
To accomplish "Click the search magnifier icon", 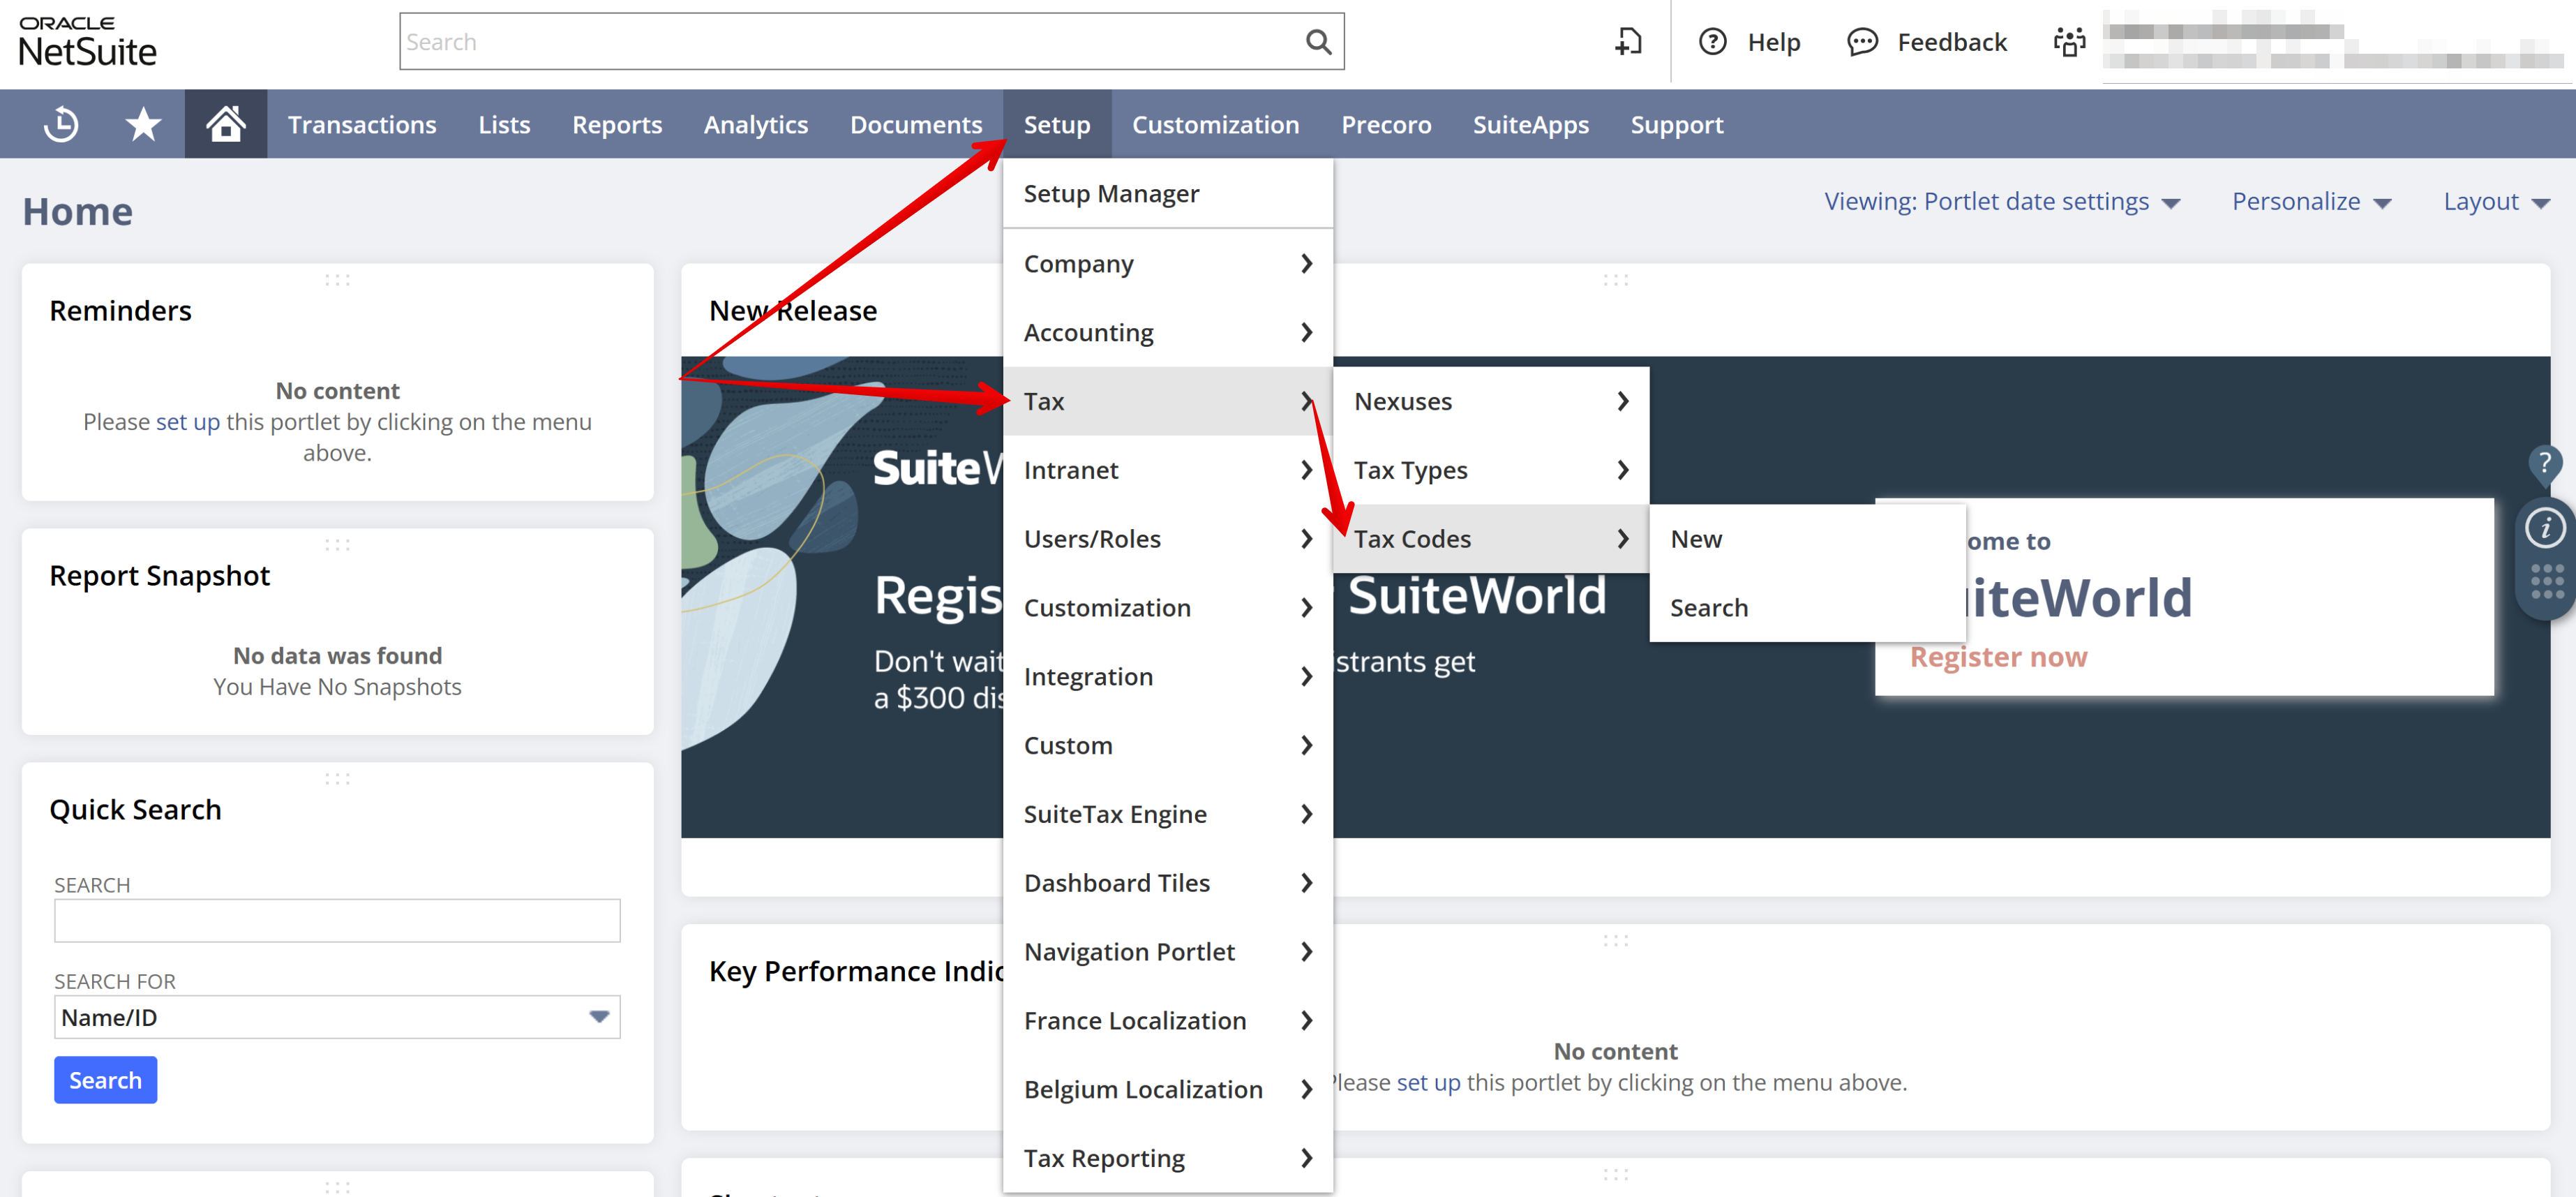I will point(1318,42).
